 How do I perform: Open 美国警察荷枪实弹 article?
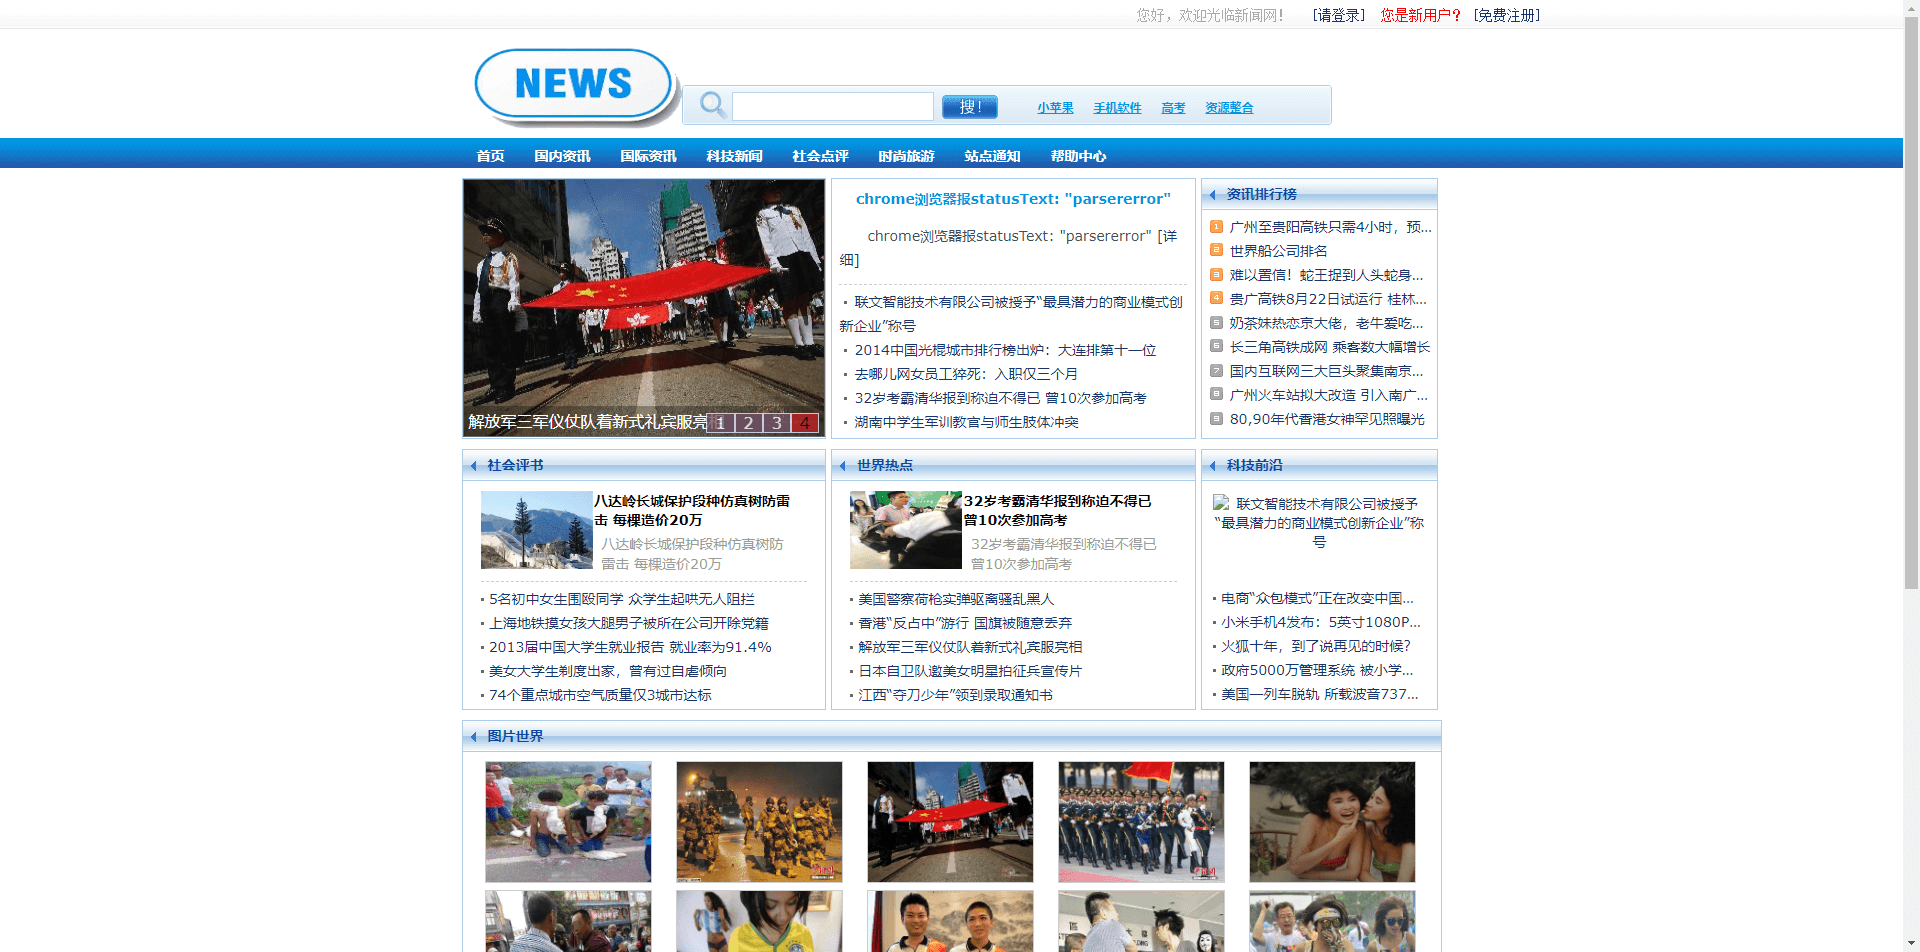click(x=956, y=599)
